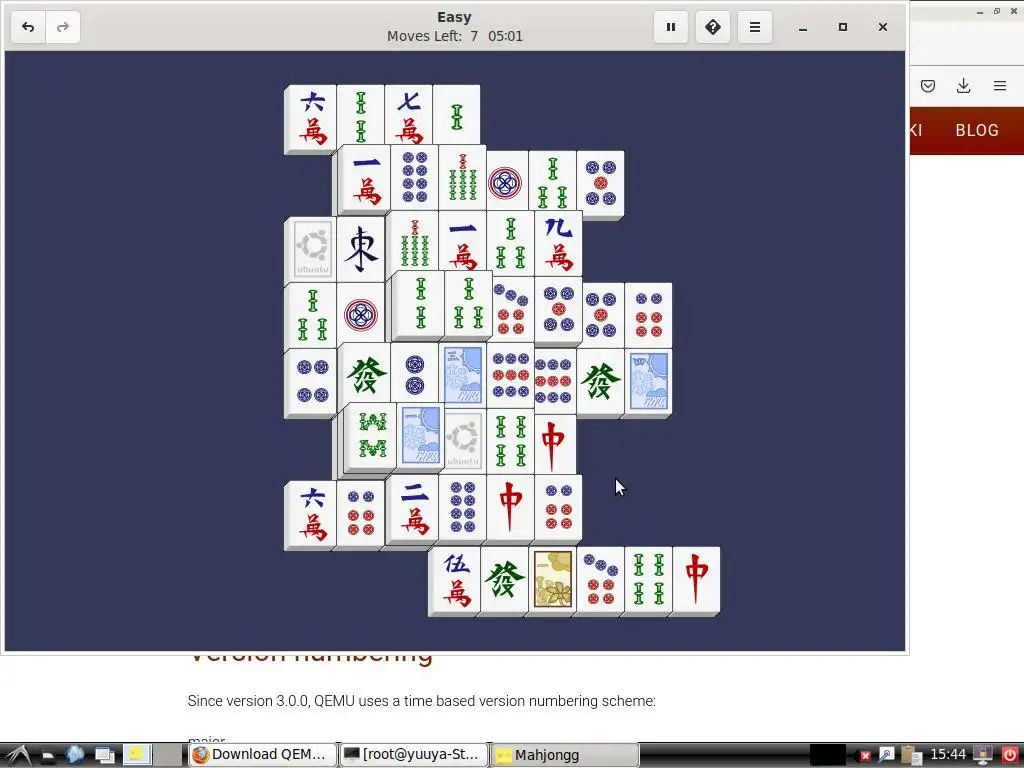Select the six wan tile beside the two wan row
This screenshot has height=768, width=1024.
point(312,513)
